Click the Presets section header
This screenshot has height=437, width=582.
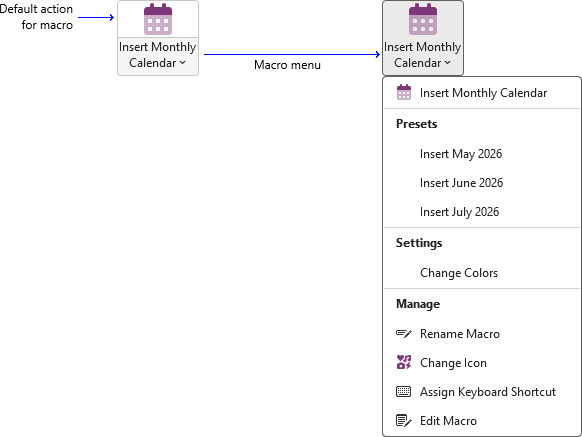pos(416,124)
